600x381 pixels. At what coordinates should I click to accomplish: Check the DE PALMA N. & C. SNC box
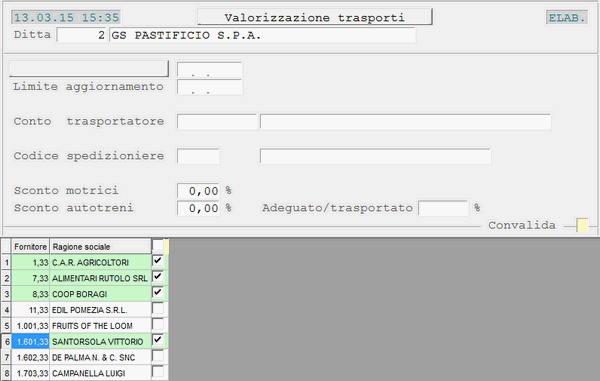158,356
